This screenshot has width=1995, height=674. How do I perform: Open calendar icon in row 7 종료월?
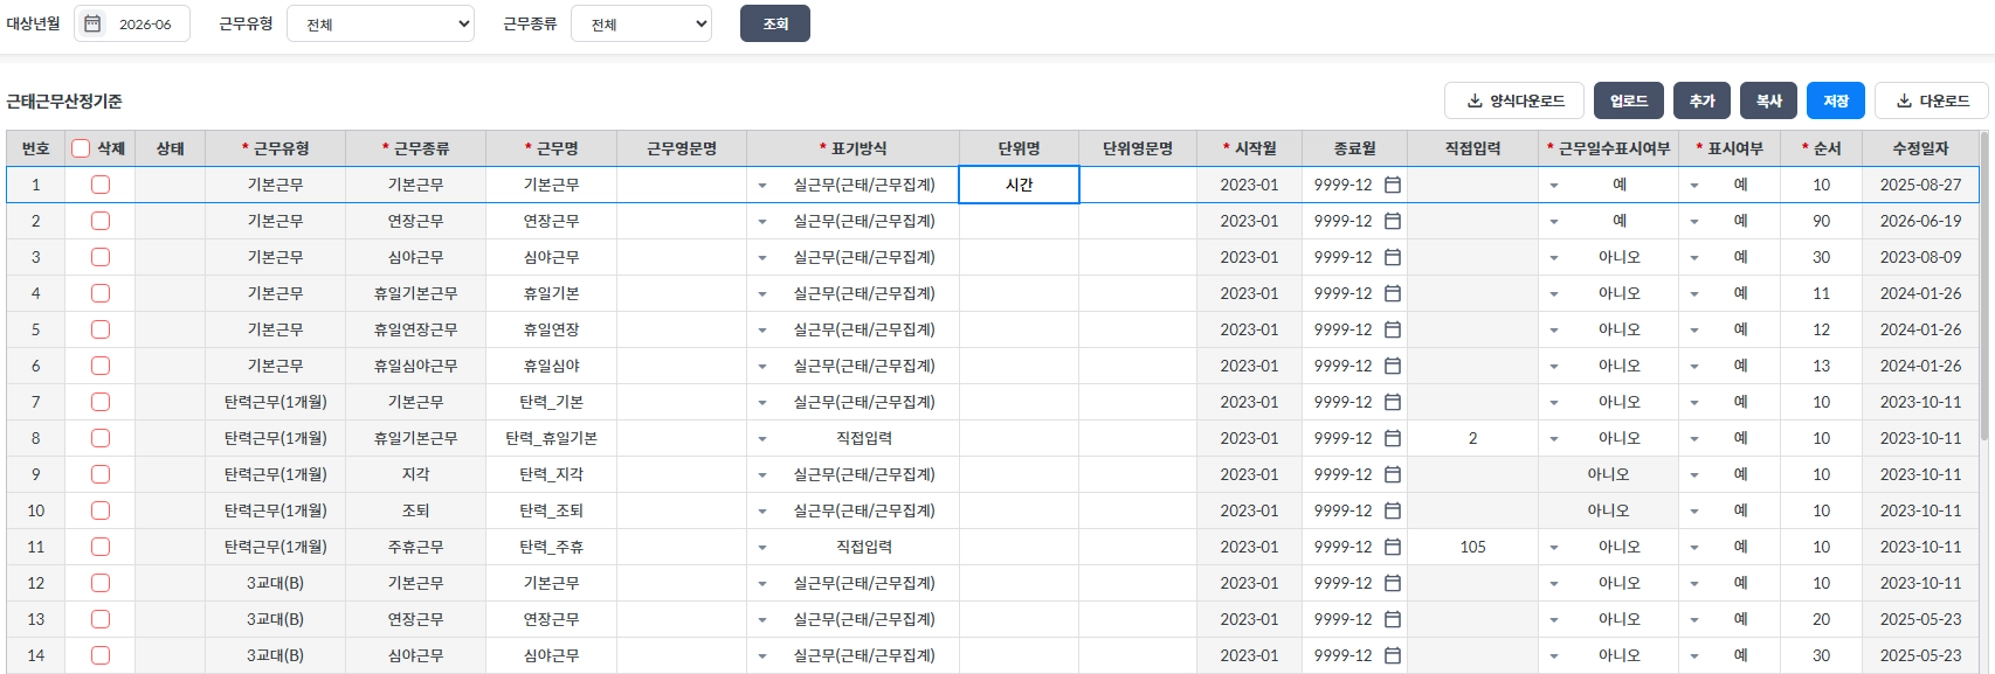pyautogui.click(x=1392, y=402)
